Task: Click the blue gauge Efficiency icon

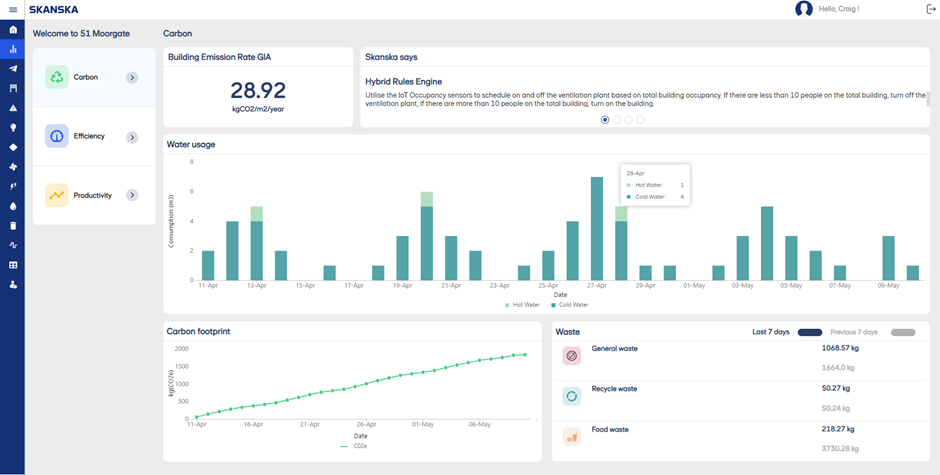Action: [x=57, y=136]
